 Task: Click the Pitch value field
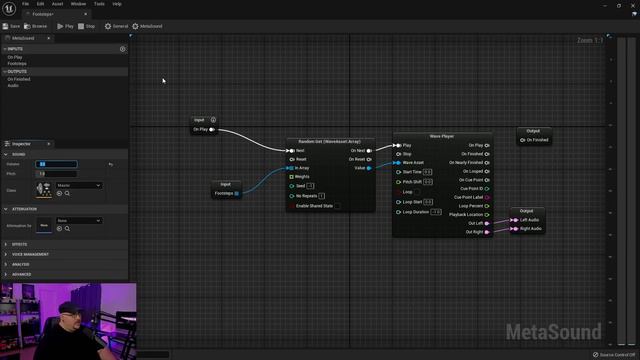56,174
